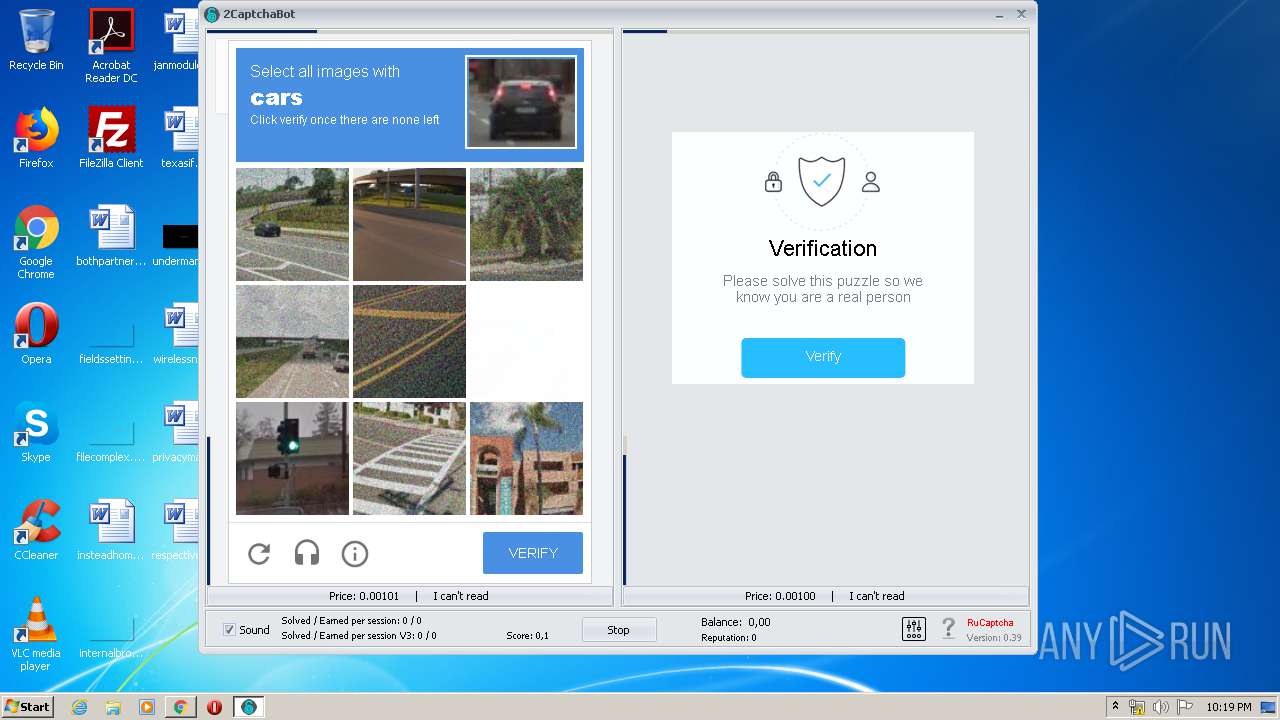This screenshot has width=1280, height=720.
Task: Launch Firefox from the desktop
Action: coord(36,138)
